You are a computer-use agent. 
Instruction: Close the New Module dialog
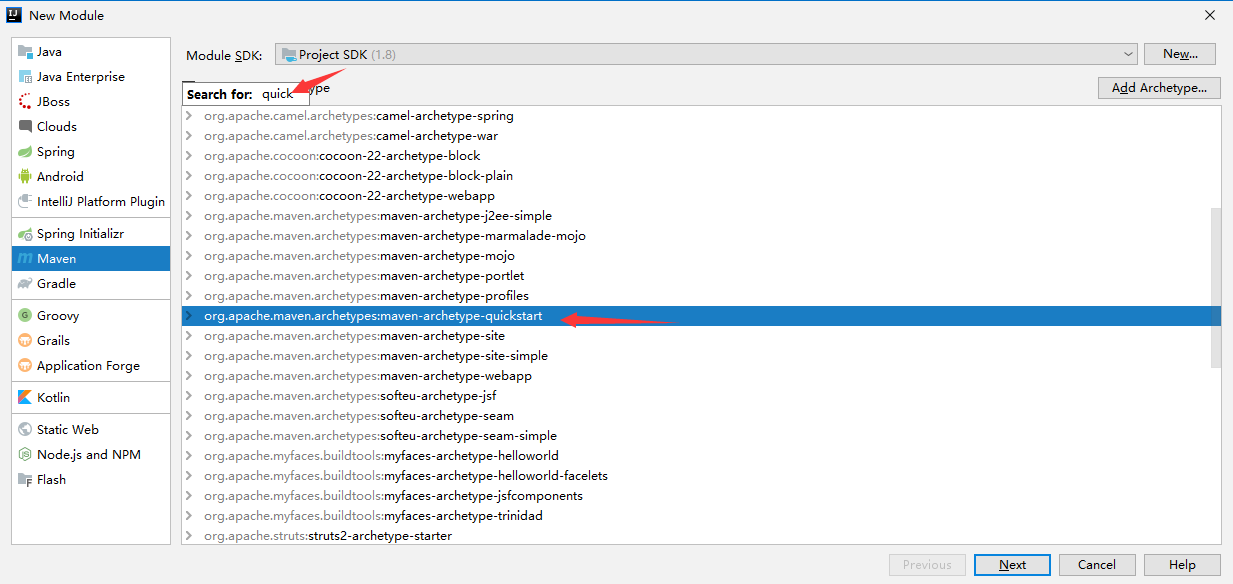coord(1209,15)
